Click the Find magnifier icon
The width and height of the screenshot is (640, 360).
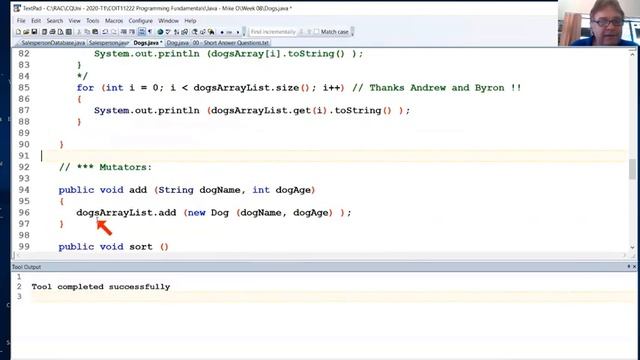click(194, 32)
